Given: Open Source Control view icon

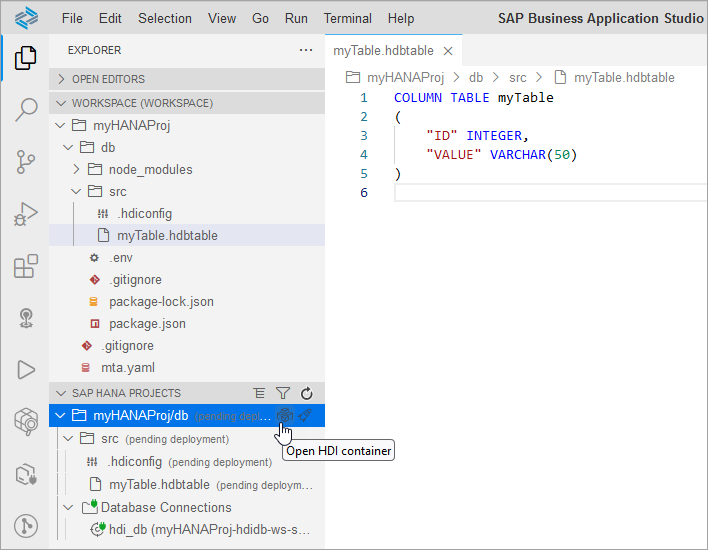Looking at the screenshot, I should (x=26, y=162).
